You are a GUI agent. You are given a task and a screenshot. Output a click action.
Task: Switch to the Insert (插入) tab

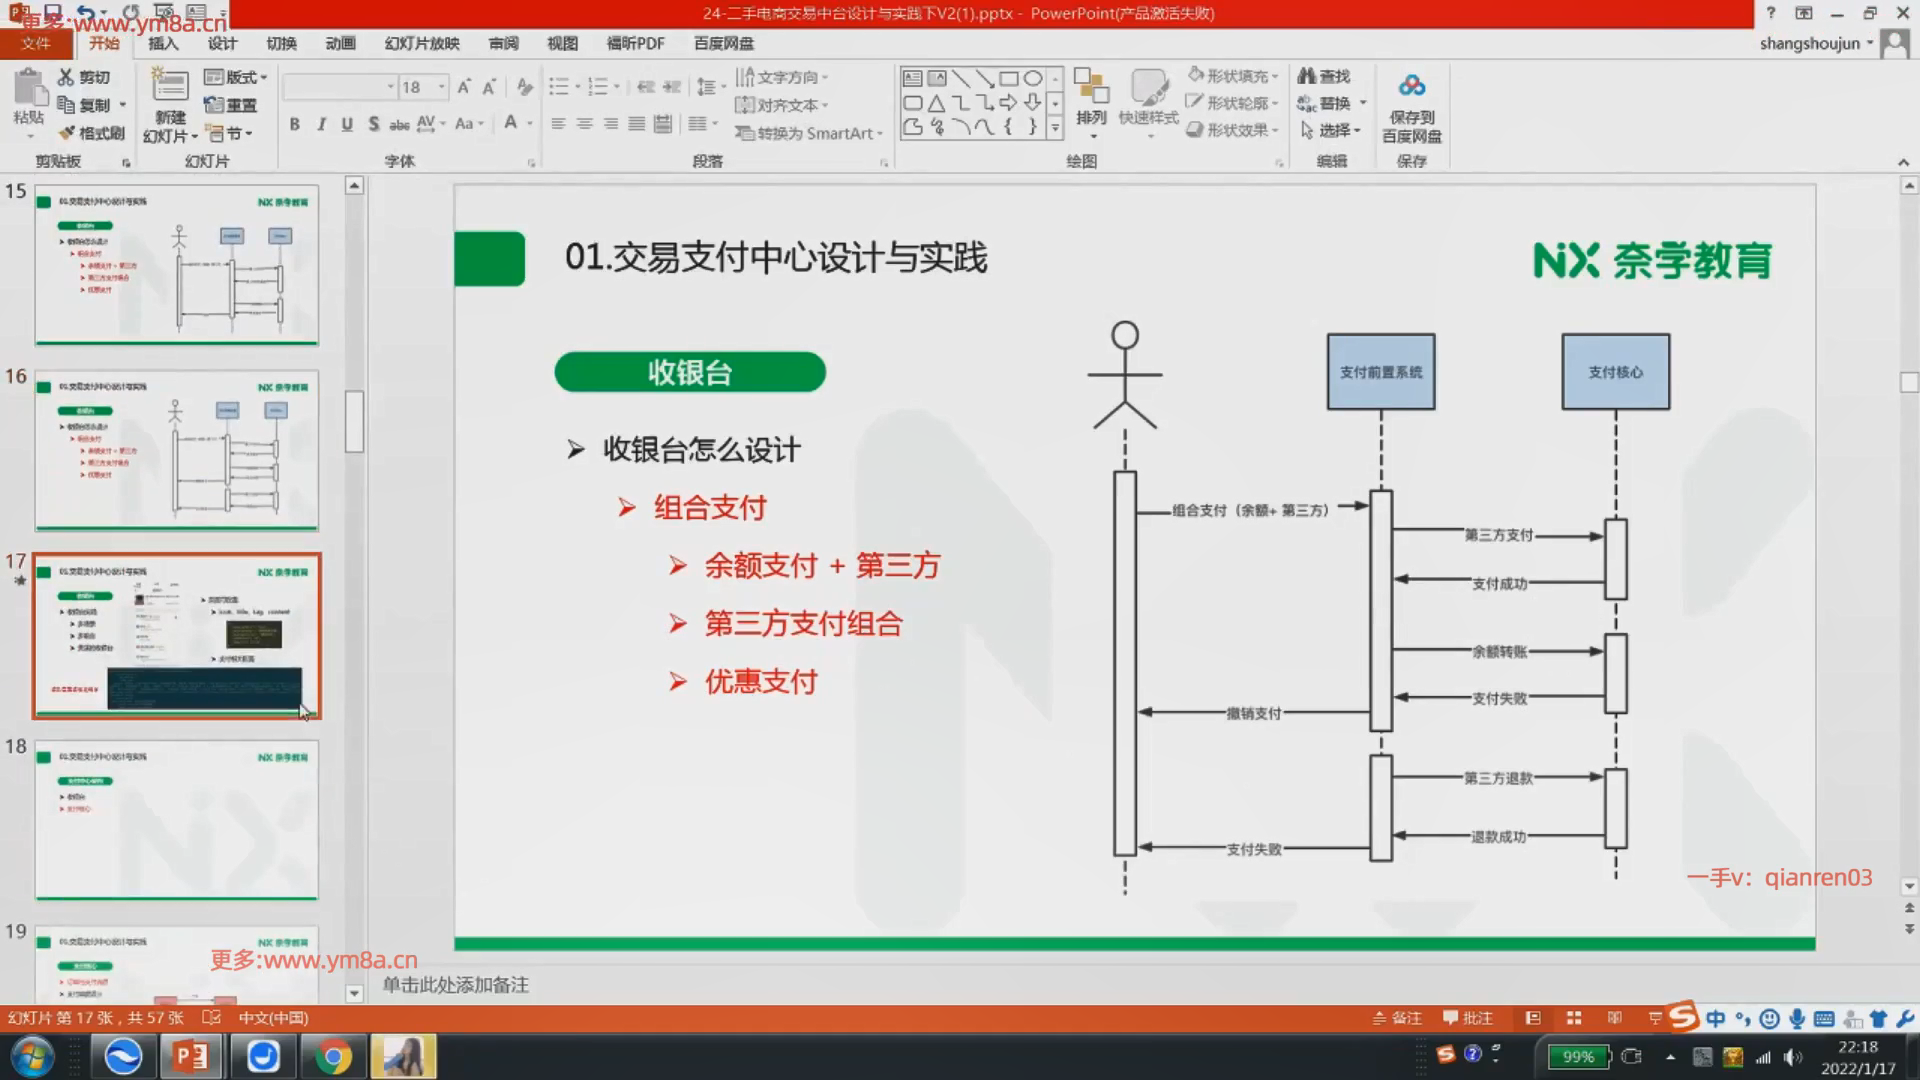pyautogui.click(x=163, y=43)
